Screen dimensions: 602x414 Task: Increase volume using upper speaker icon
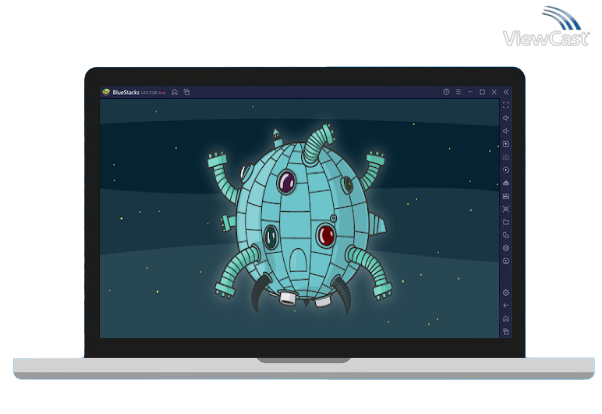point(506,118)
